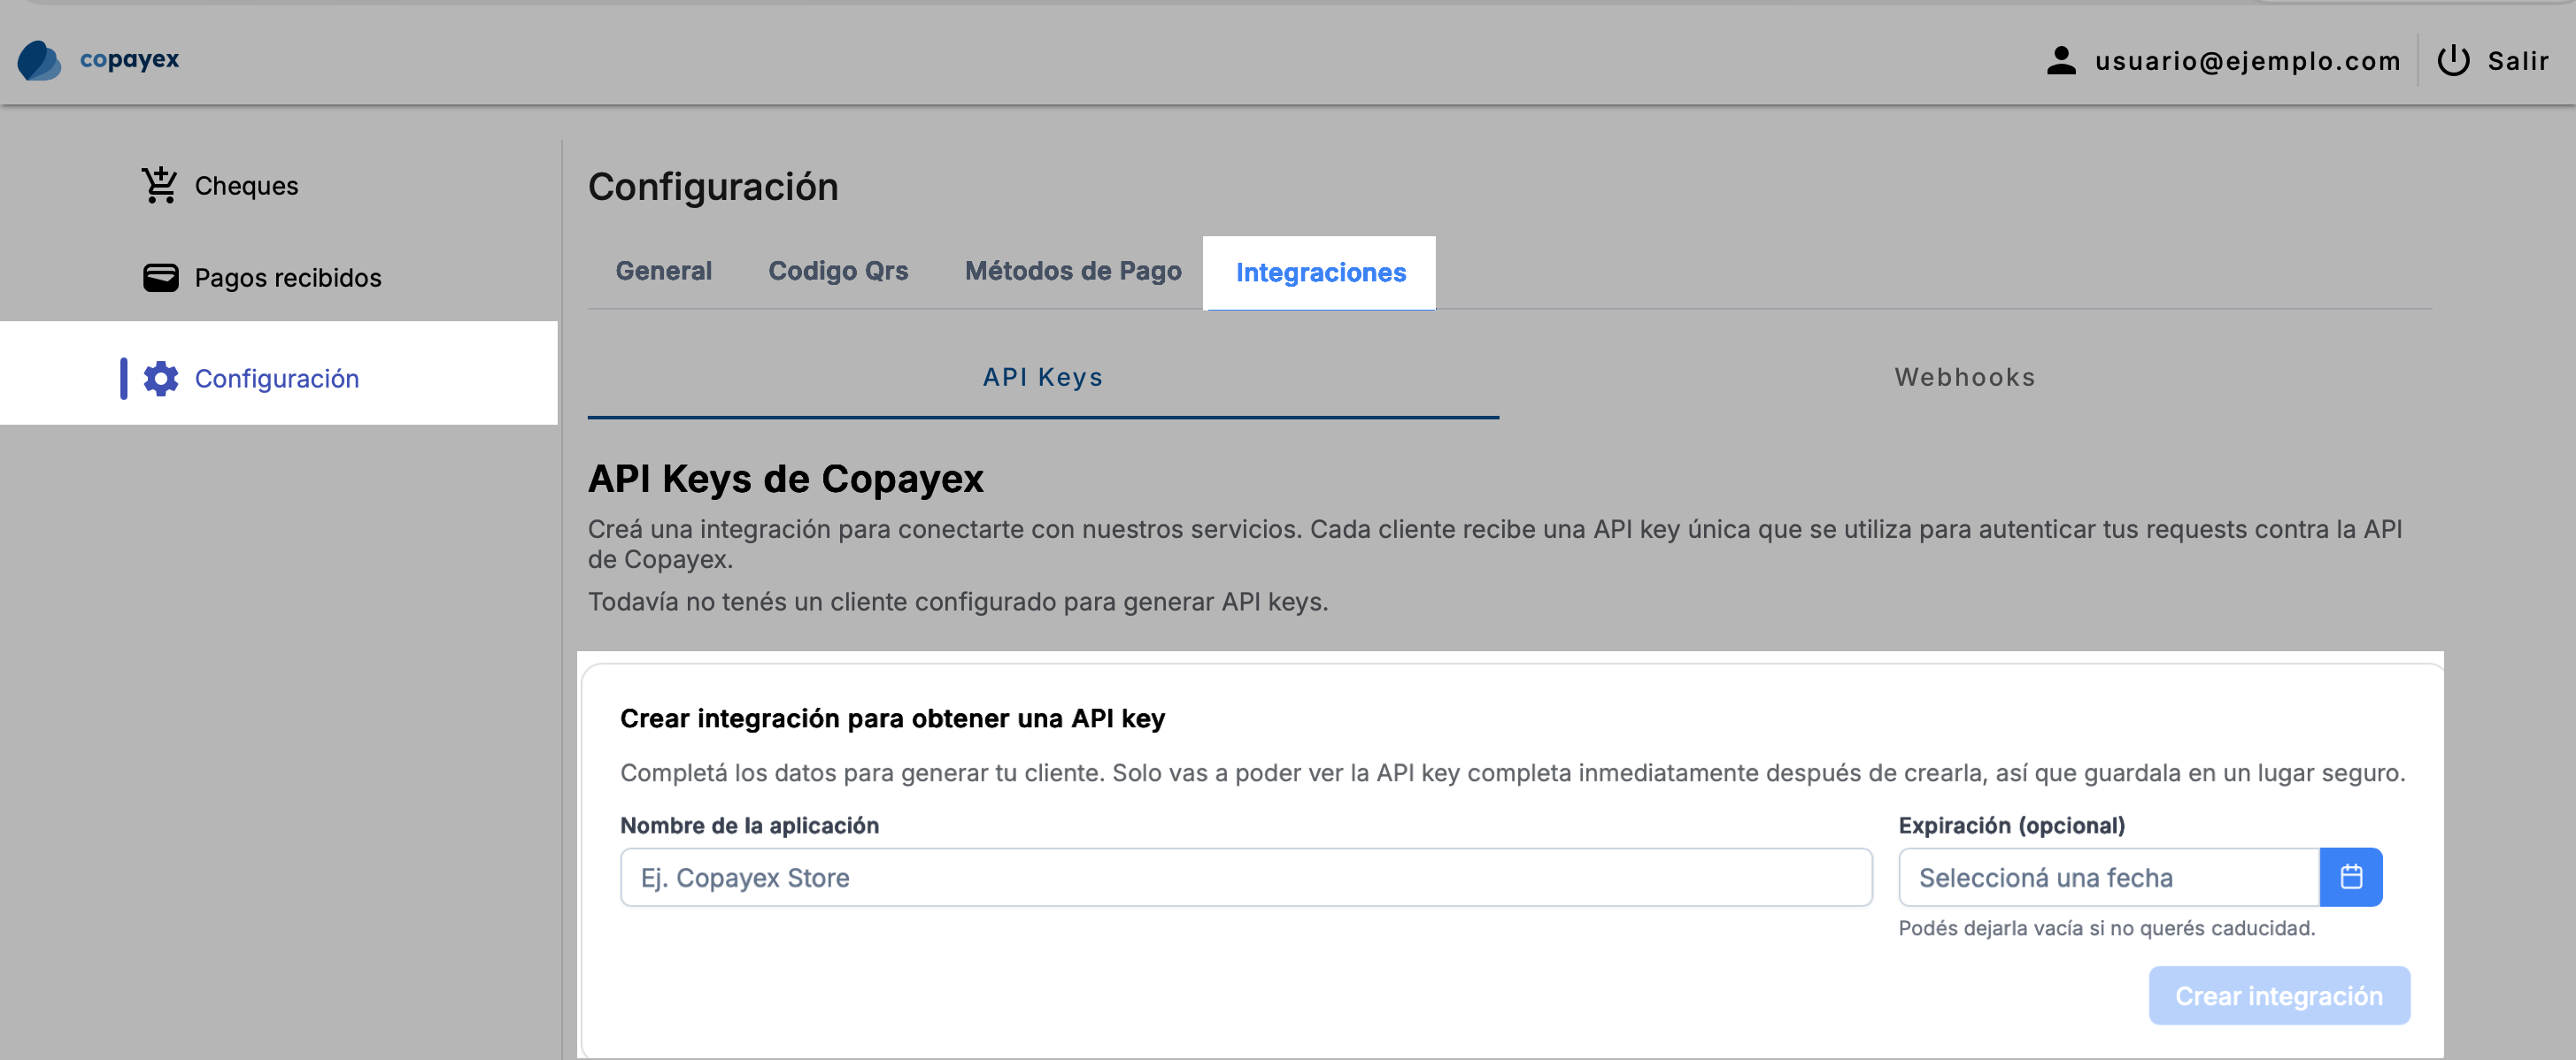This screenshot has width=2576, height=1060.
Task: Switch to the Integraciones tab
Action: (1320, 271)
